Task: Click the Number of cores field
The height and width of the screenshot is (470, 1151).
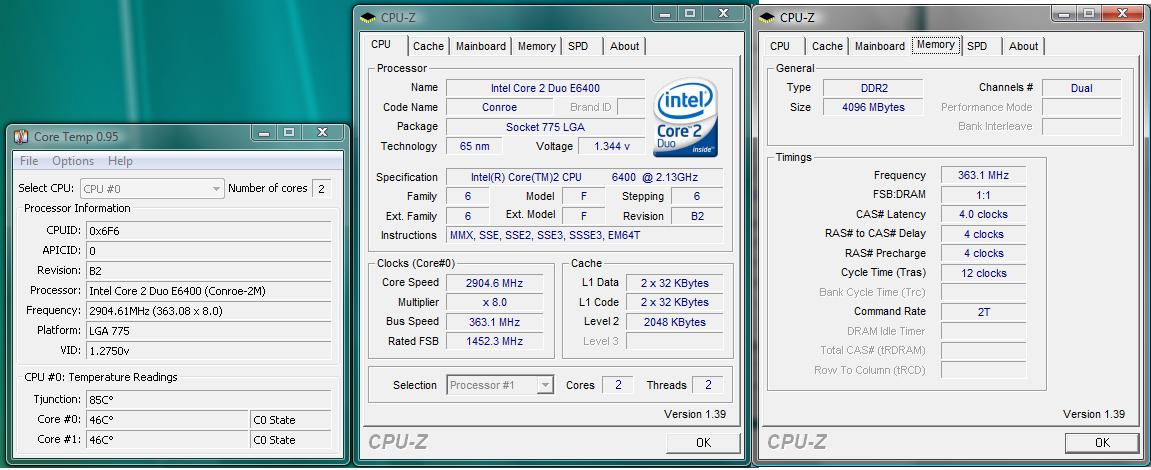Action: (322, 189)
